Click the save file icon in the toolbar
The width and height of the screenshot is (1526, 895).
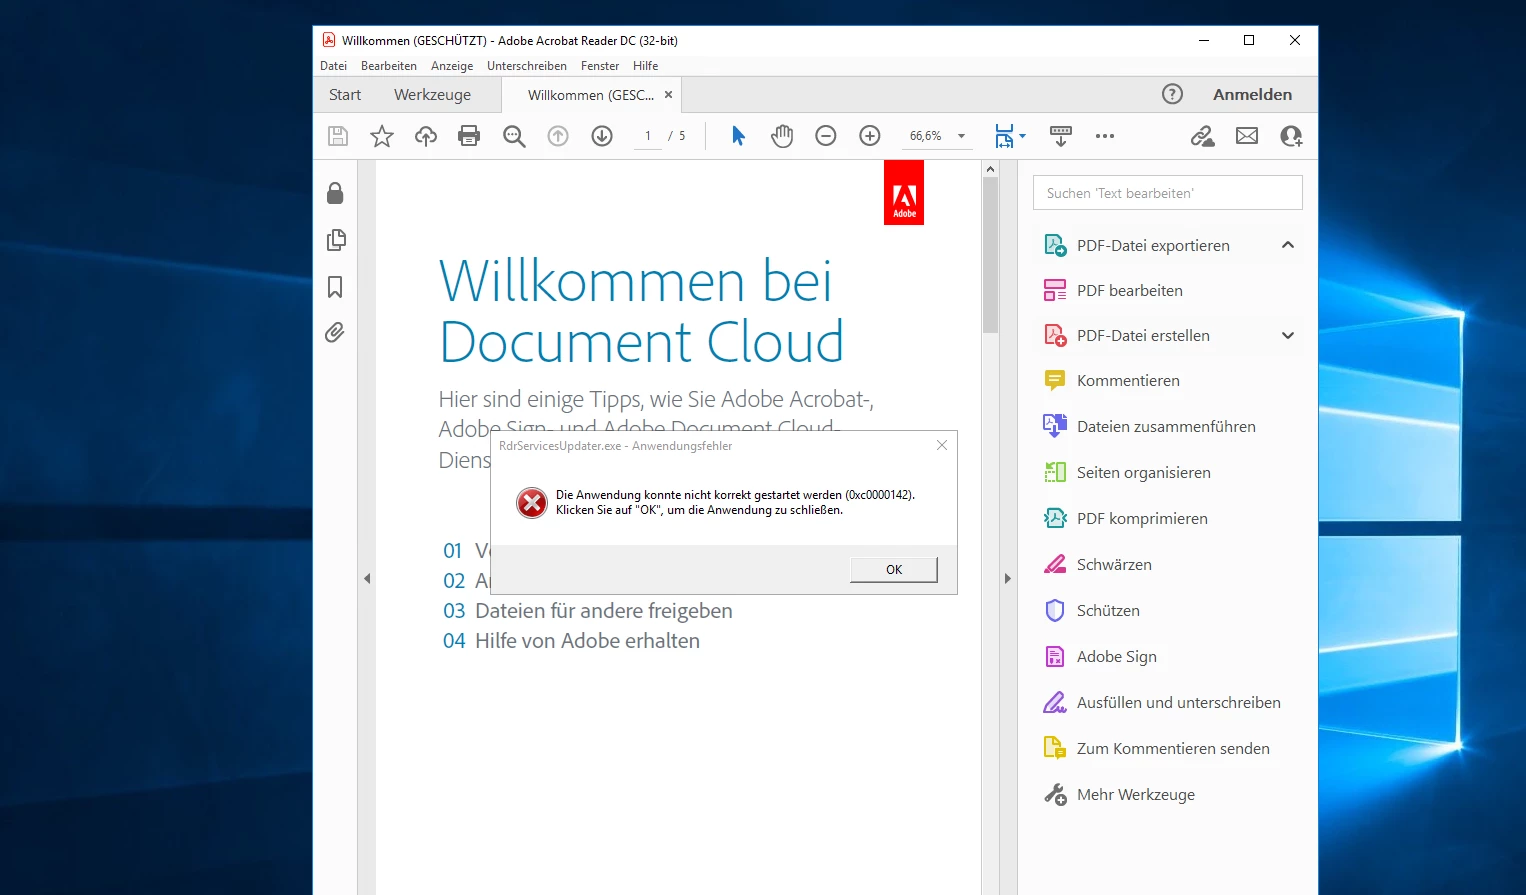click(x=338, y=136)
